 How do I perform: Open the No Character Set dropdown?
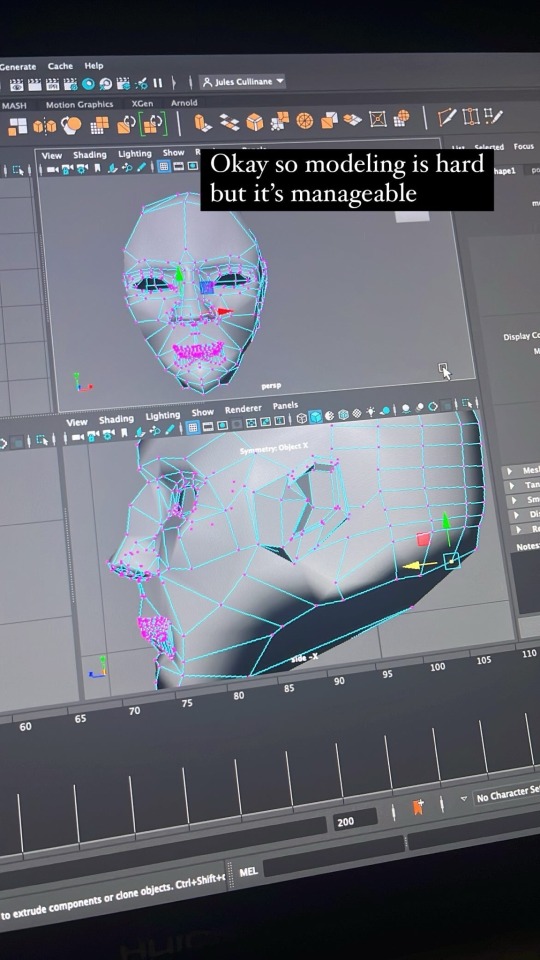click(x=505, y=795)
